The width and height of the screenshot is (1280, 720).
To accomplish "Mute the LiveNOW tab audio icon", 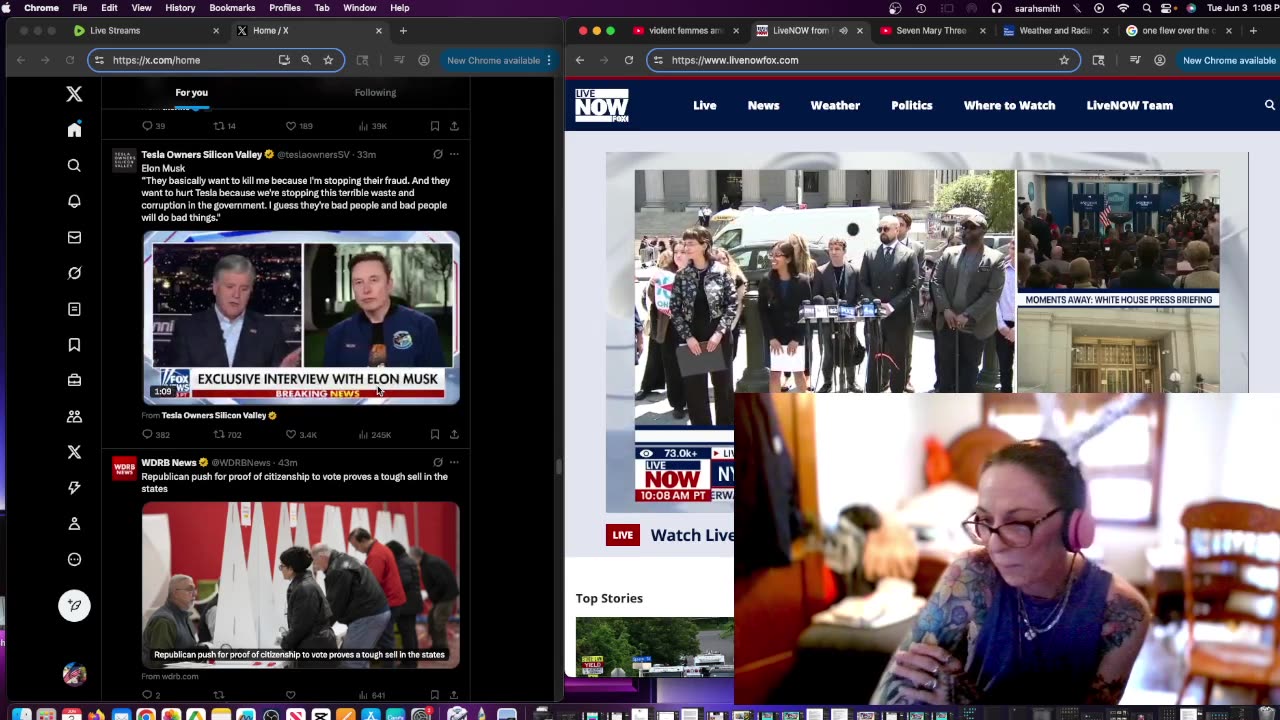I will click(x=843, y=31).
